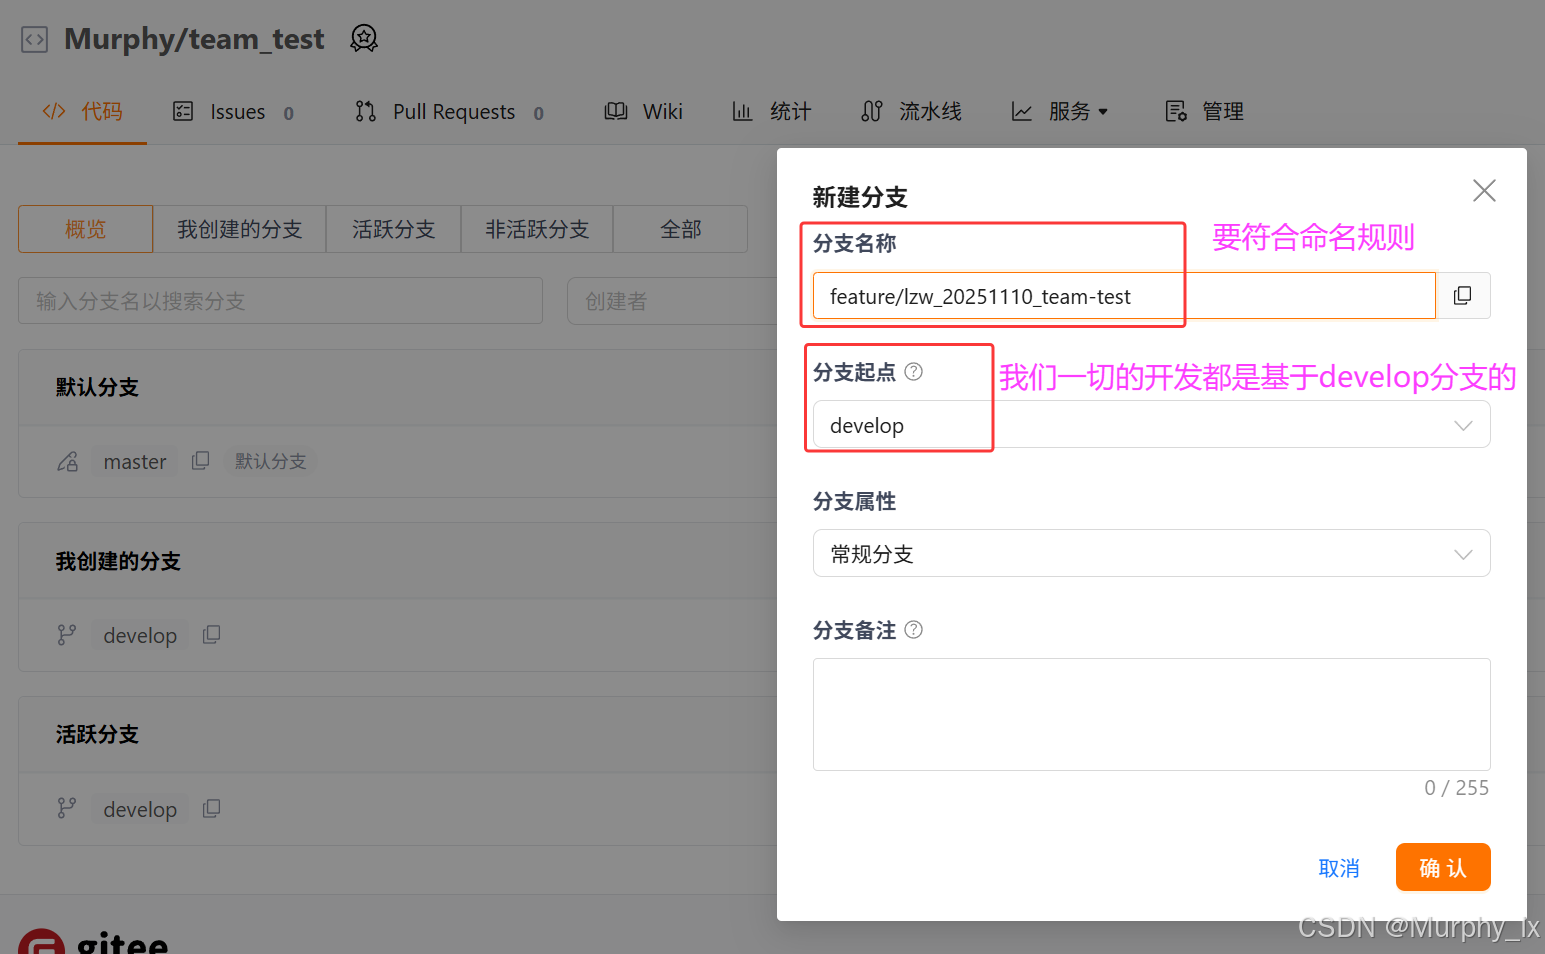Select the 概览 branch filter
Screen dimensions: 1545x954
coord(85,229)
